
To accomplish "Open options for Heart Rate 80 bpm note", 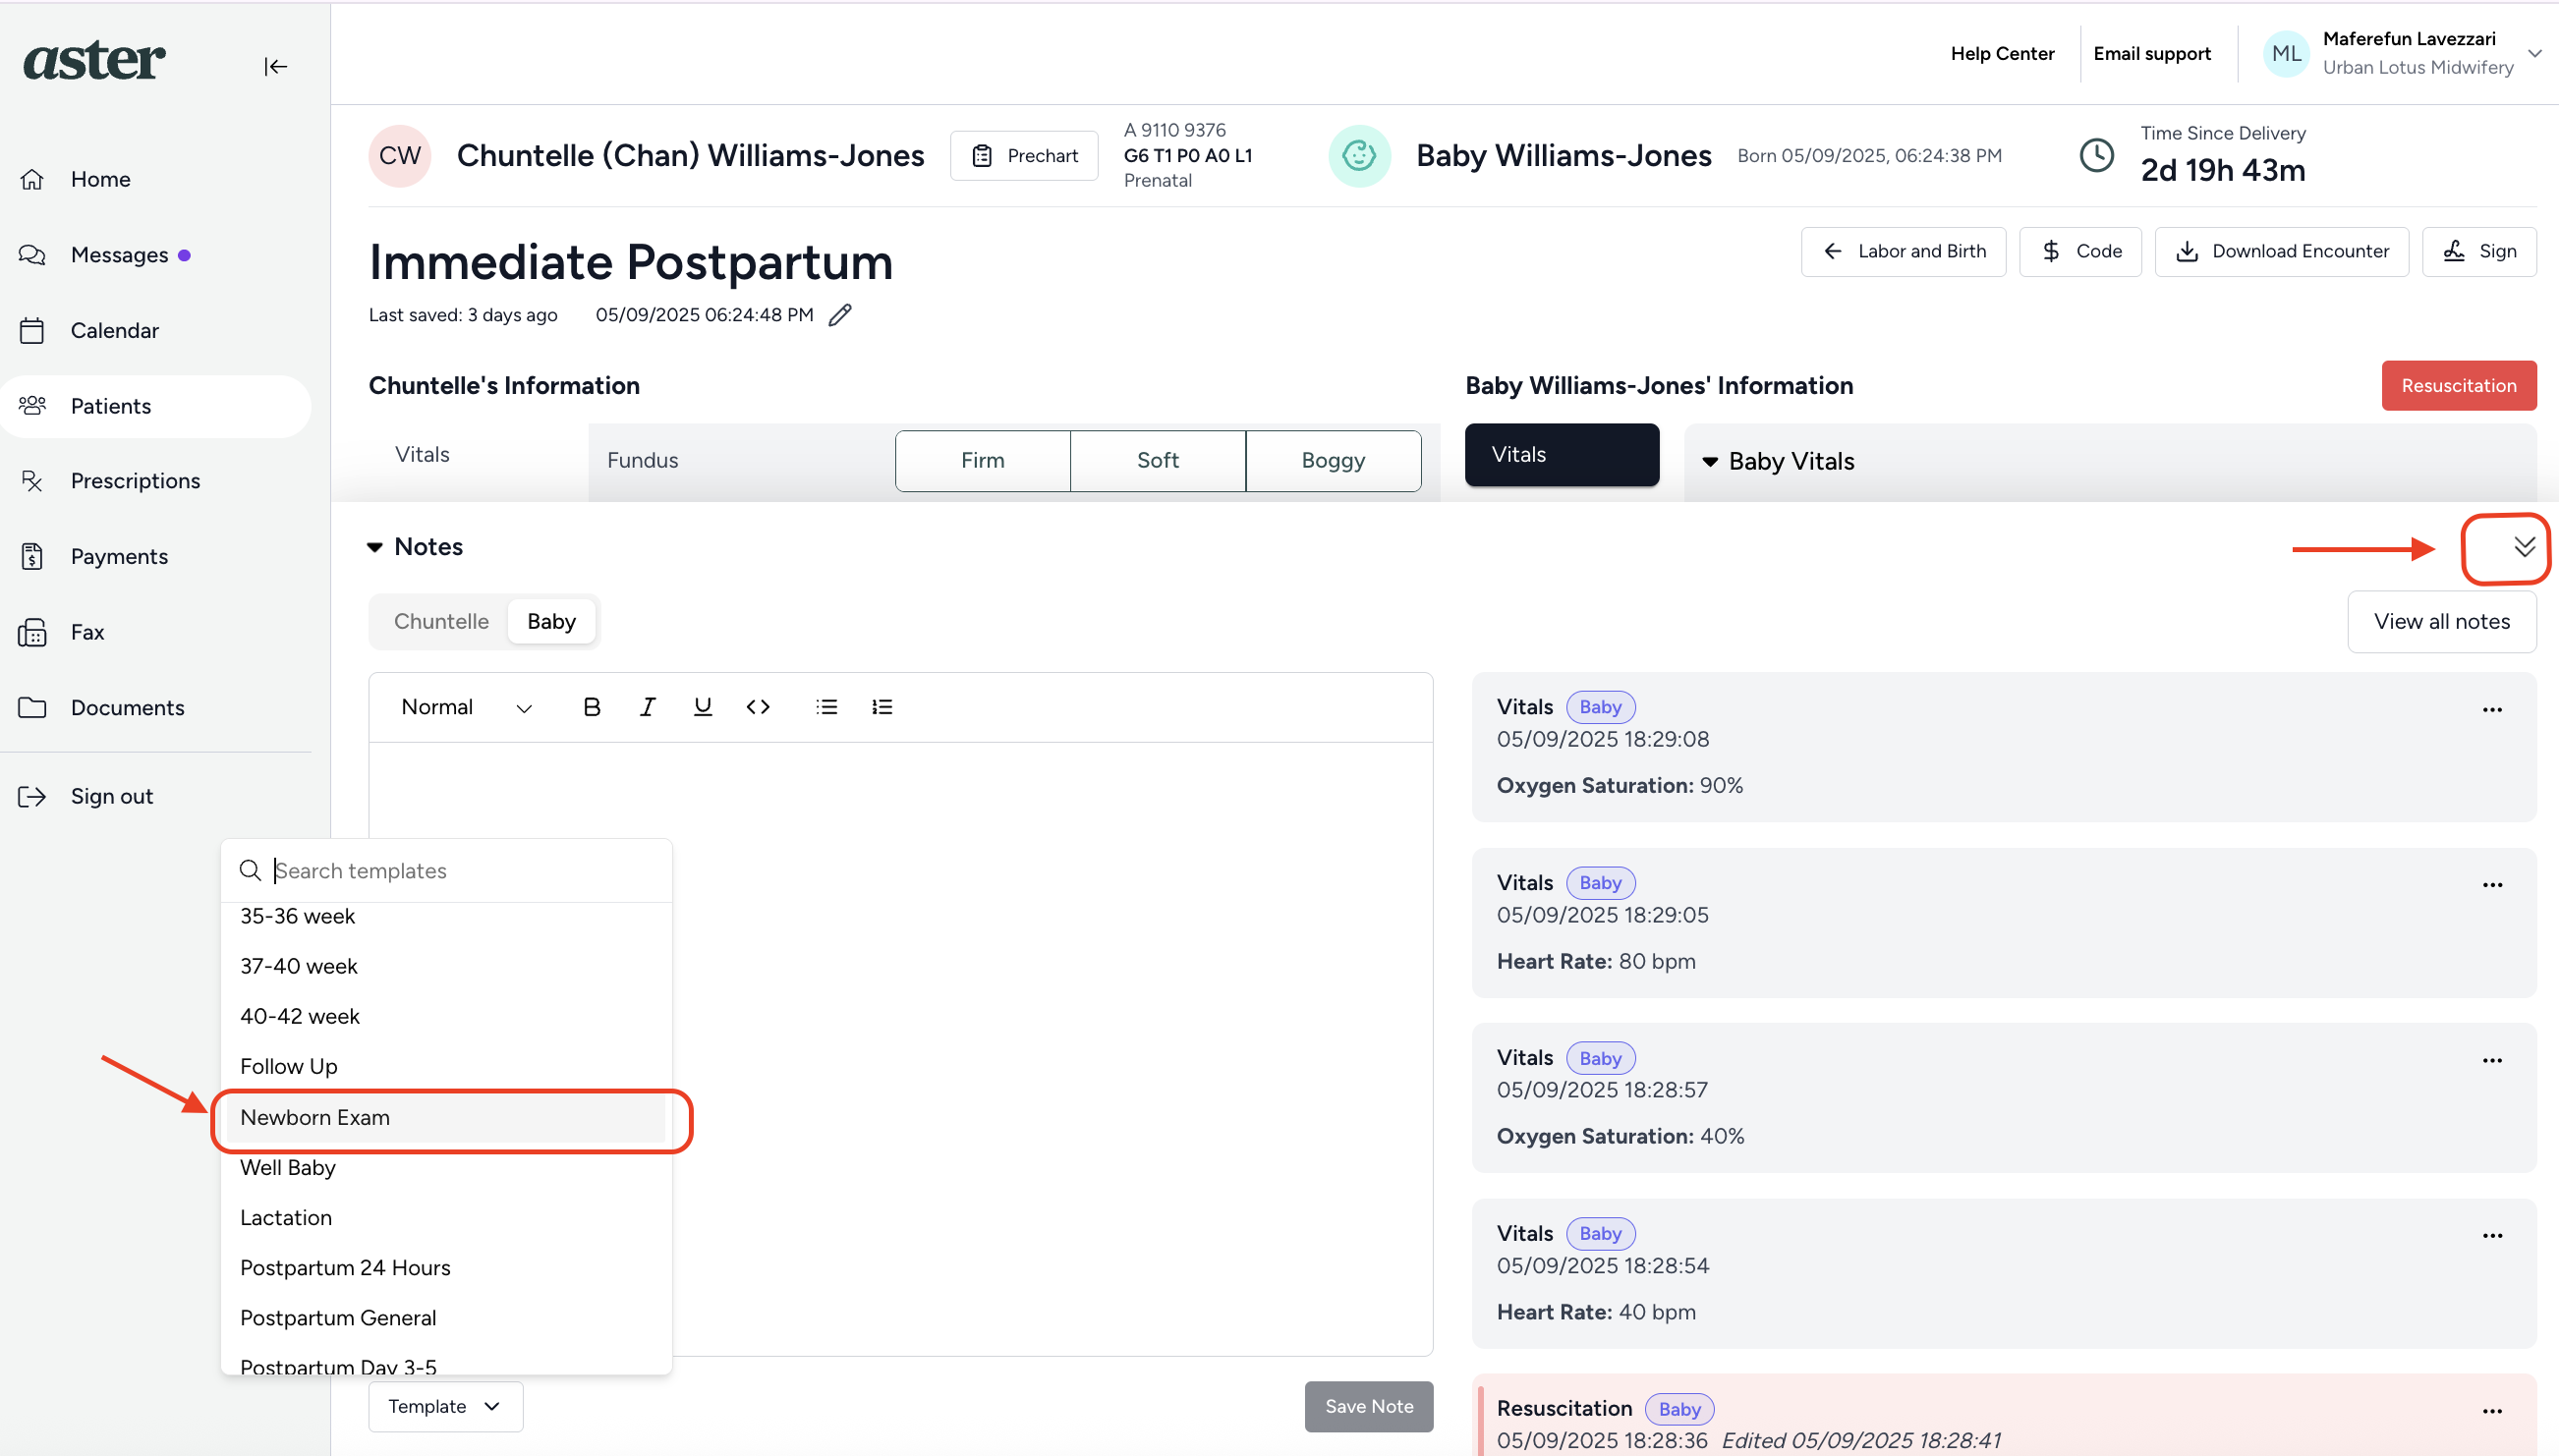I will coord(2491,885).
